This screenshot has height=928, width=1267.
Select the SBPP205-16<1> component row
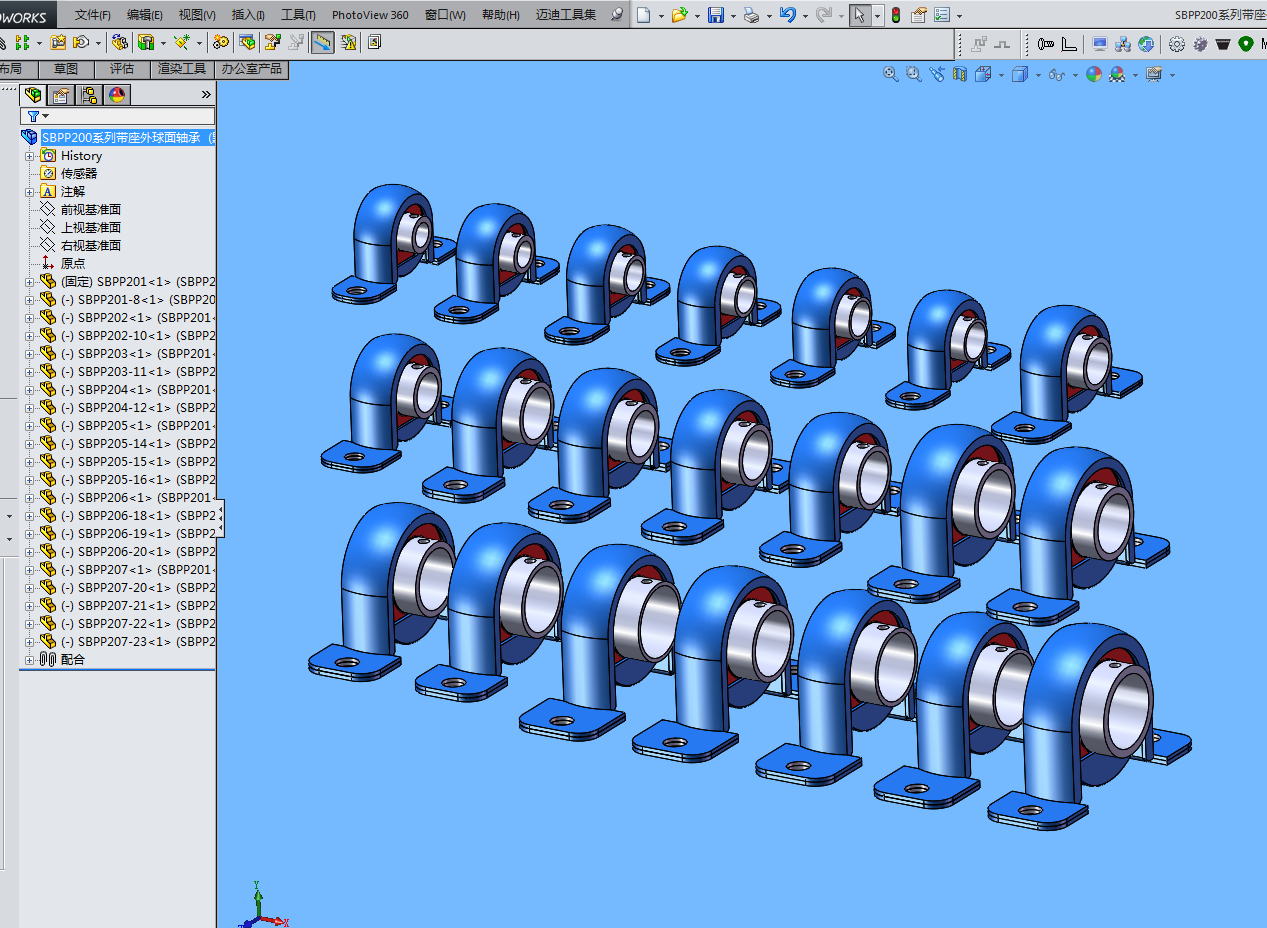[x=127, y=479]
